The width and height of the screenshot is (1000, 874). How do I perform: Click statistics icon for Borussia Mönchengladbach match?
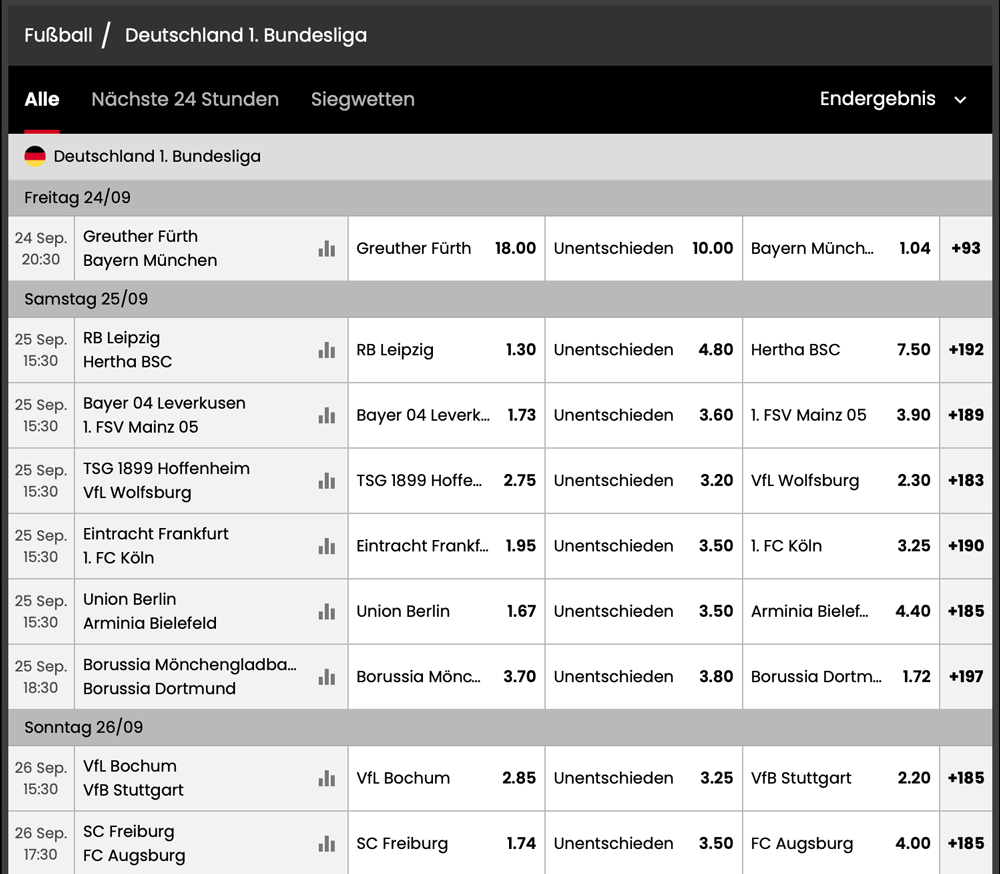coord(326,677)
